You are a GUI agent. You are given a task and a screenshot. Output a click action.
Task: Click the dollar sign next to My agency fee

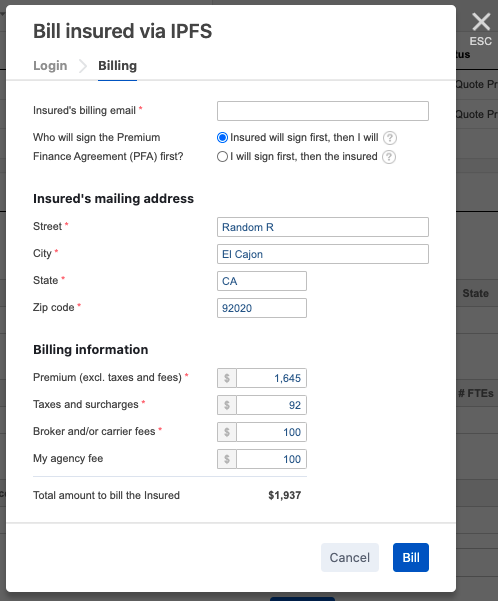click(227, 459)
